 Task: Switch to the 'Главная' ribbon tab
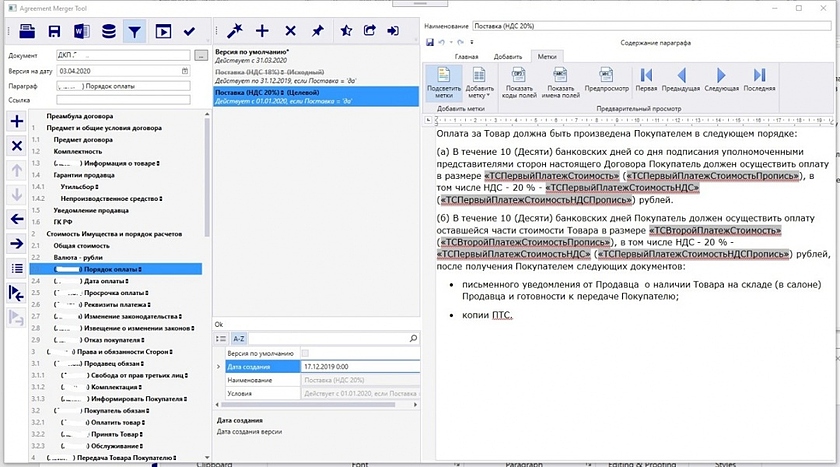click(466, 57)
